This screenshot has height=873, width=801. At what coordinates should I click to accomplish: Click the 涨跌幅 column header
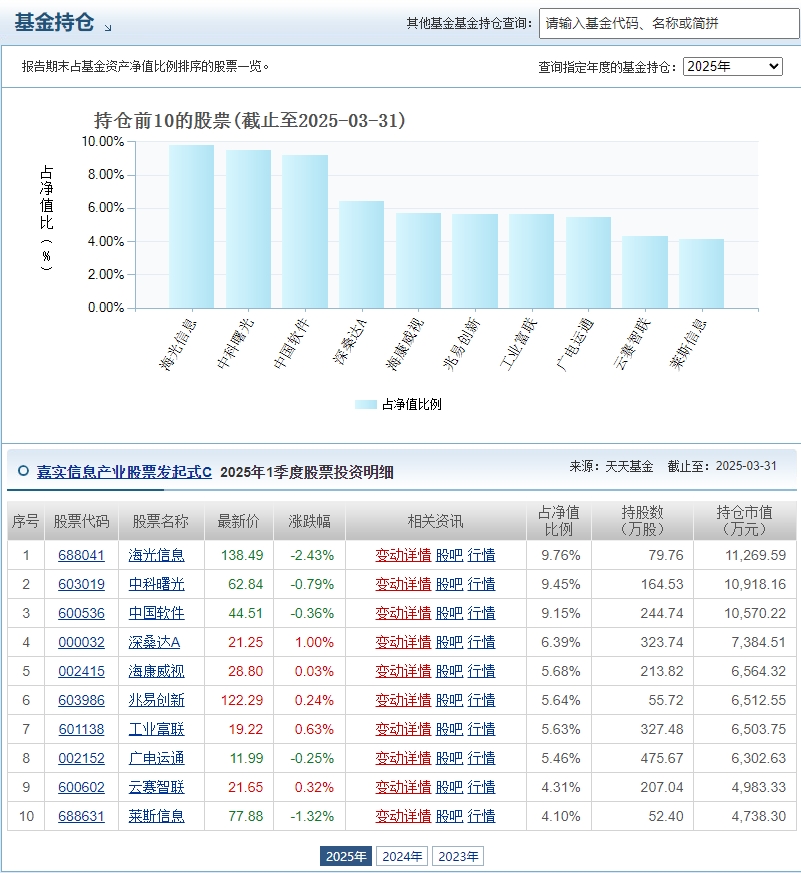click(x=309, y=521)
